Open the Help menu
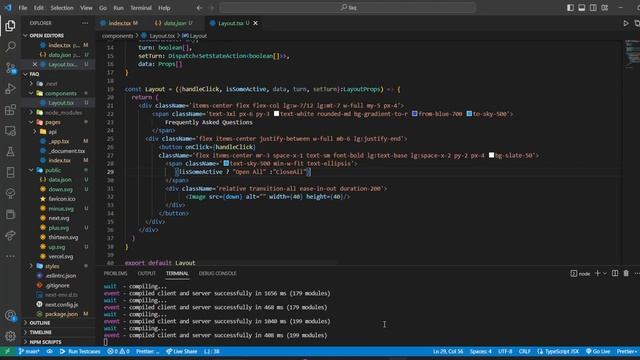 coord(164,8)
